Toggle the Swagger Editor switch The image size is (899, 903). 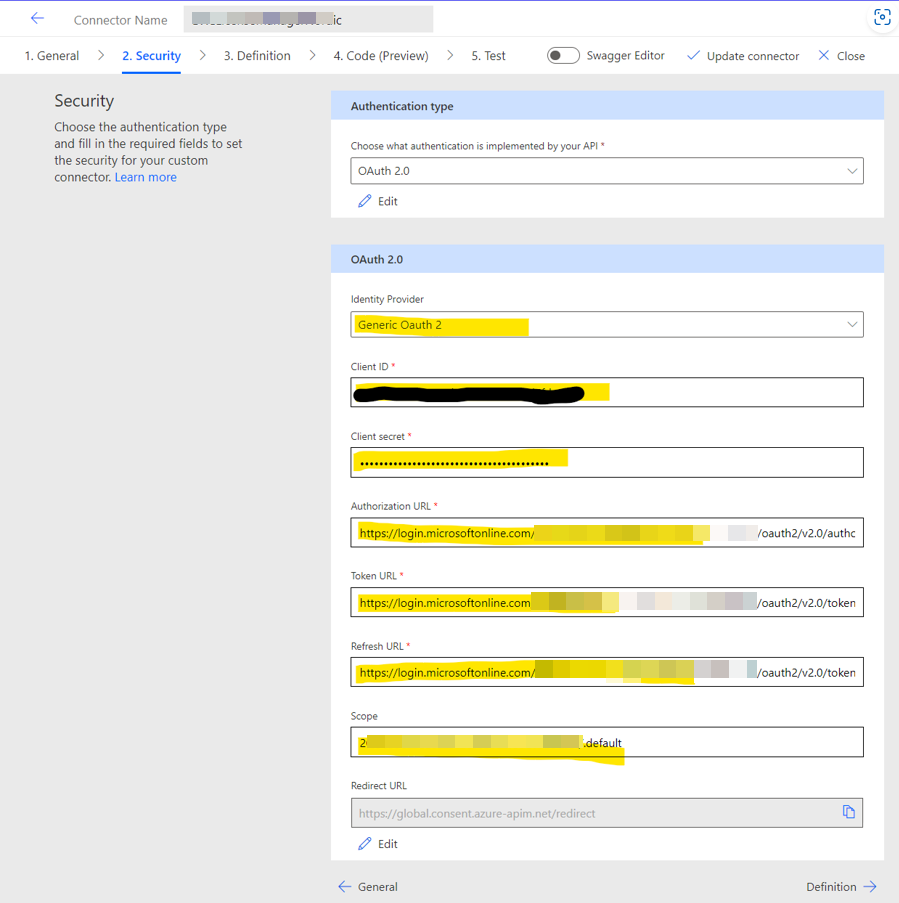[x=563, y=56]
